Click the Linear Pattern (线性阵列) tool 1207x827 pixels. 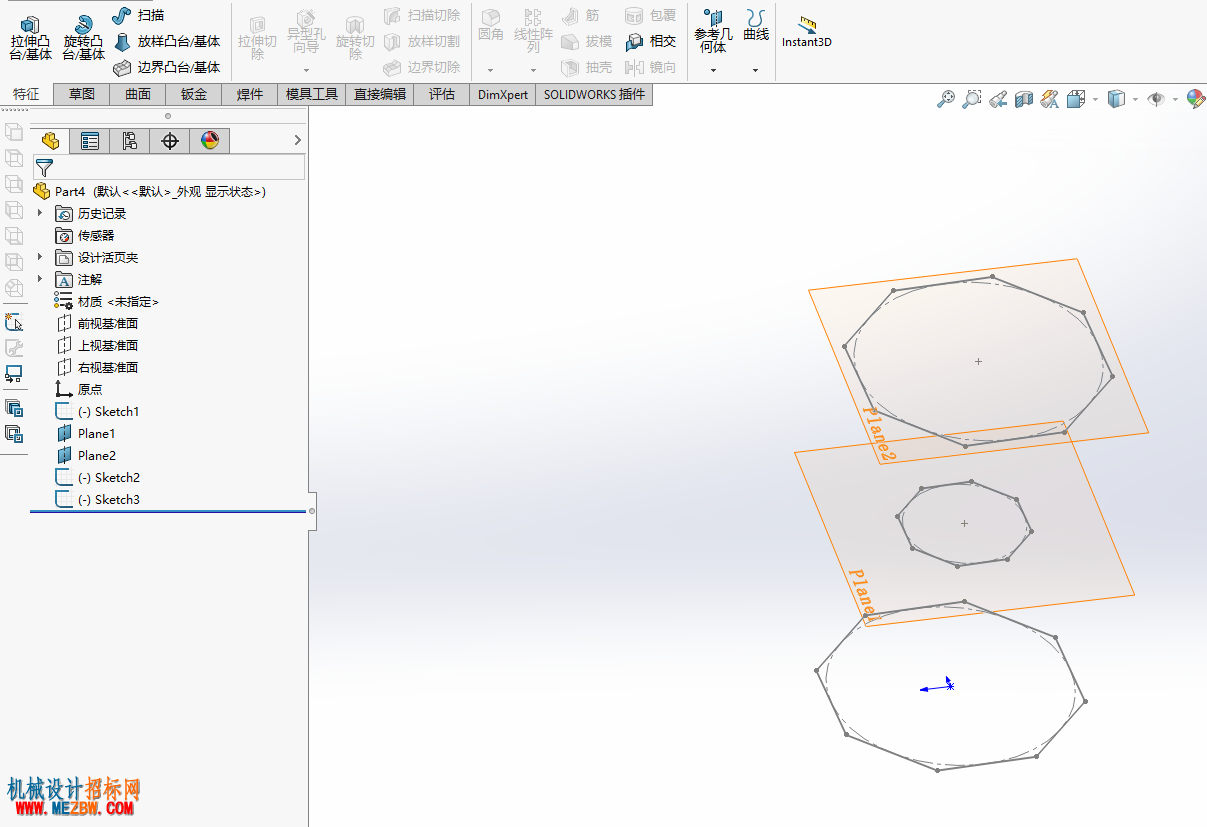click(533, 31)
